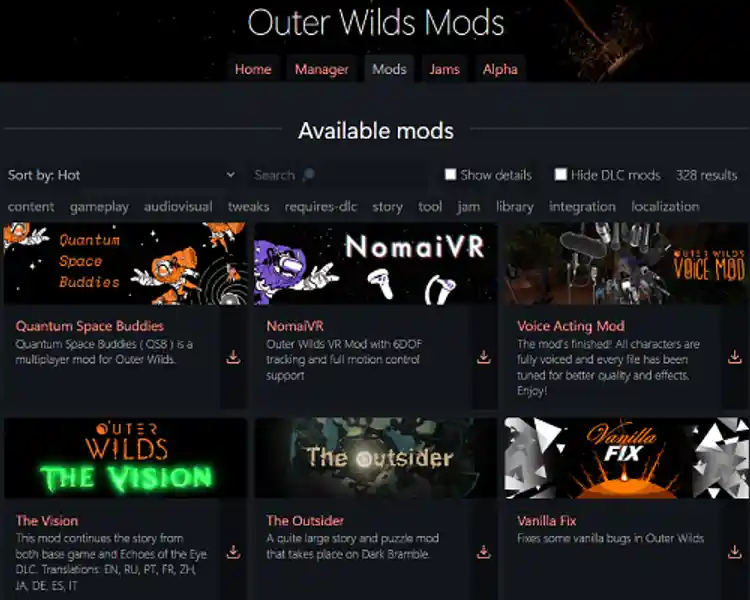Open the Jams tab
The height and width of the screenshot is (600, 750).
444,69
